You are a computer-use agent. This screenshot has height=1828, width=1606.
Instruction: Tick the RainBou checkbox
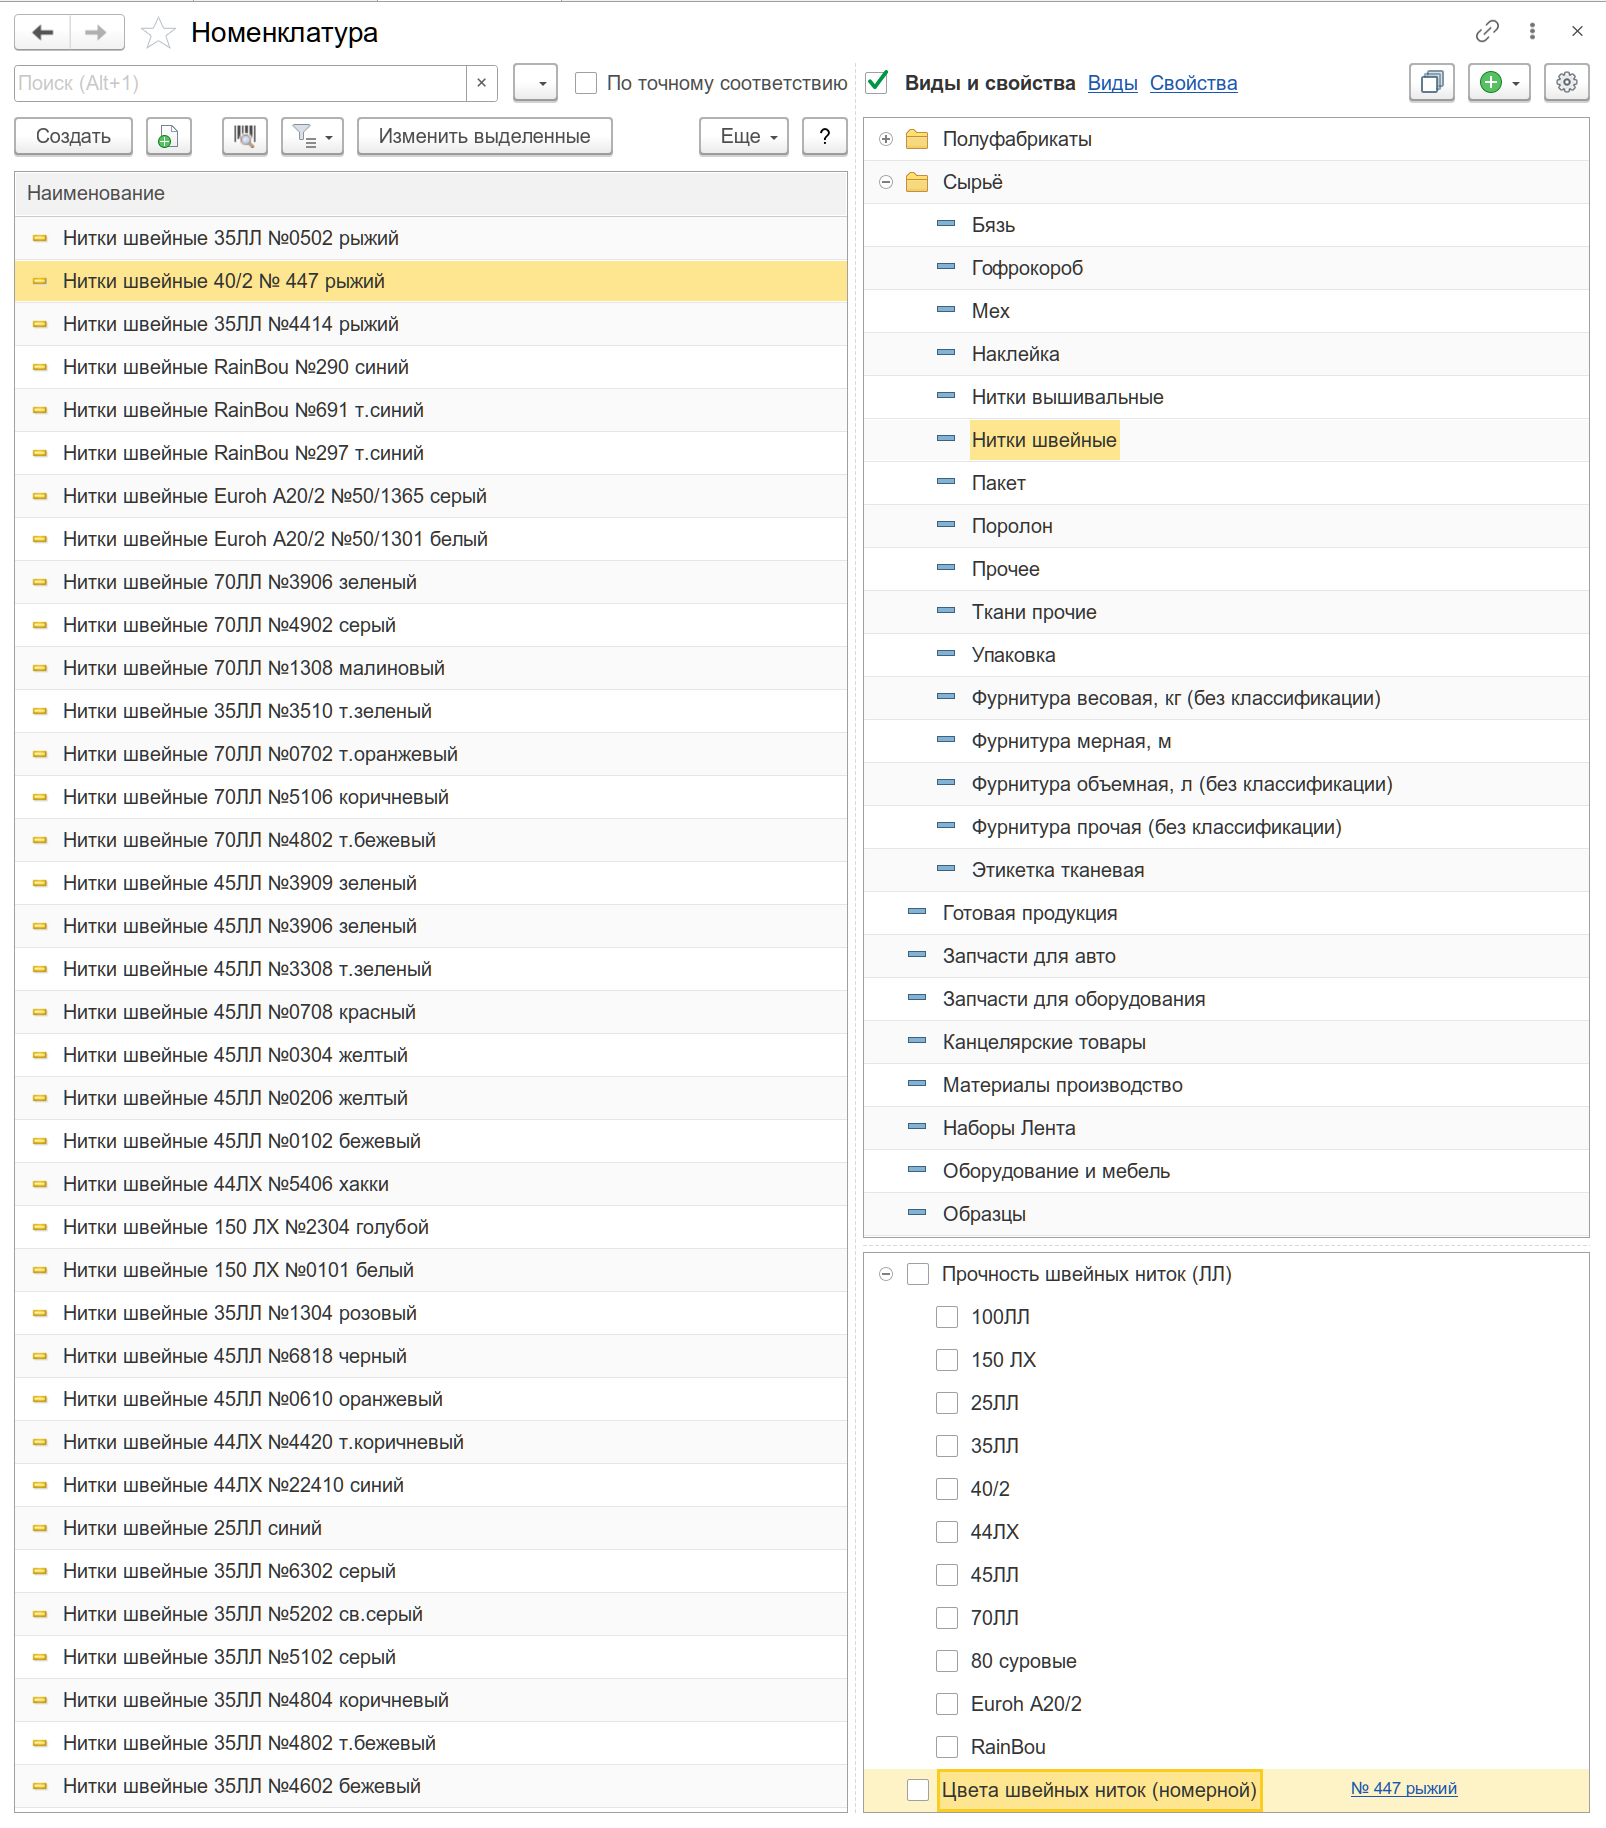tap(947, 1747)
